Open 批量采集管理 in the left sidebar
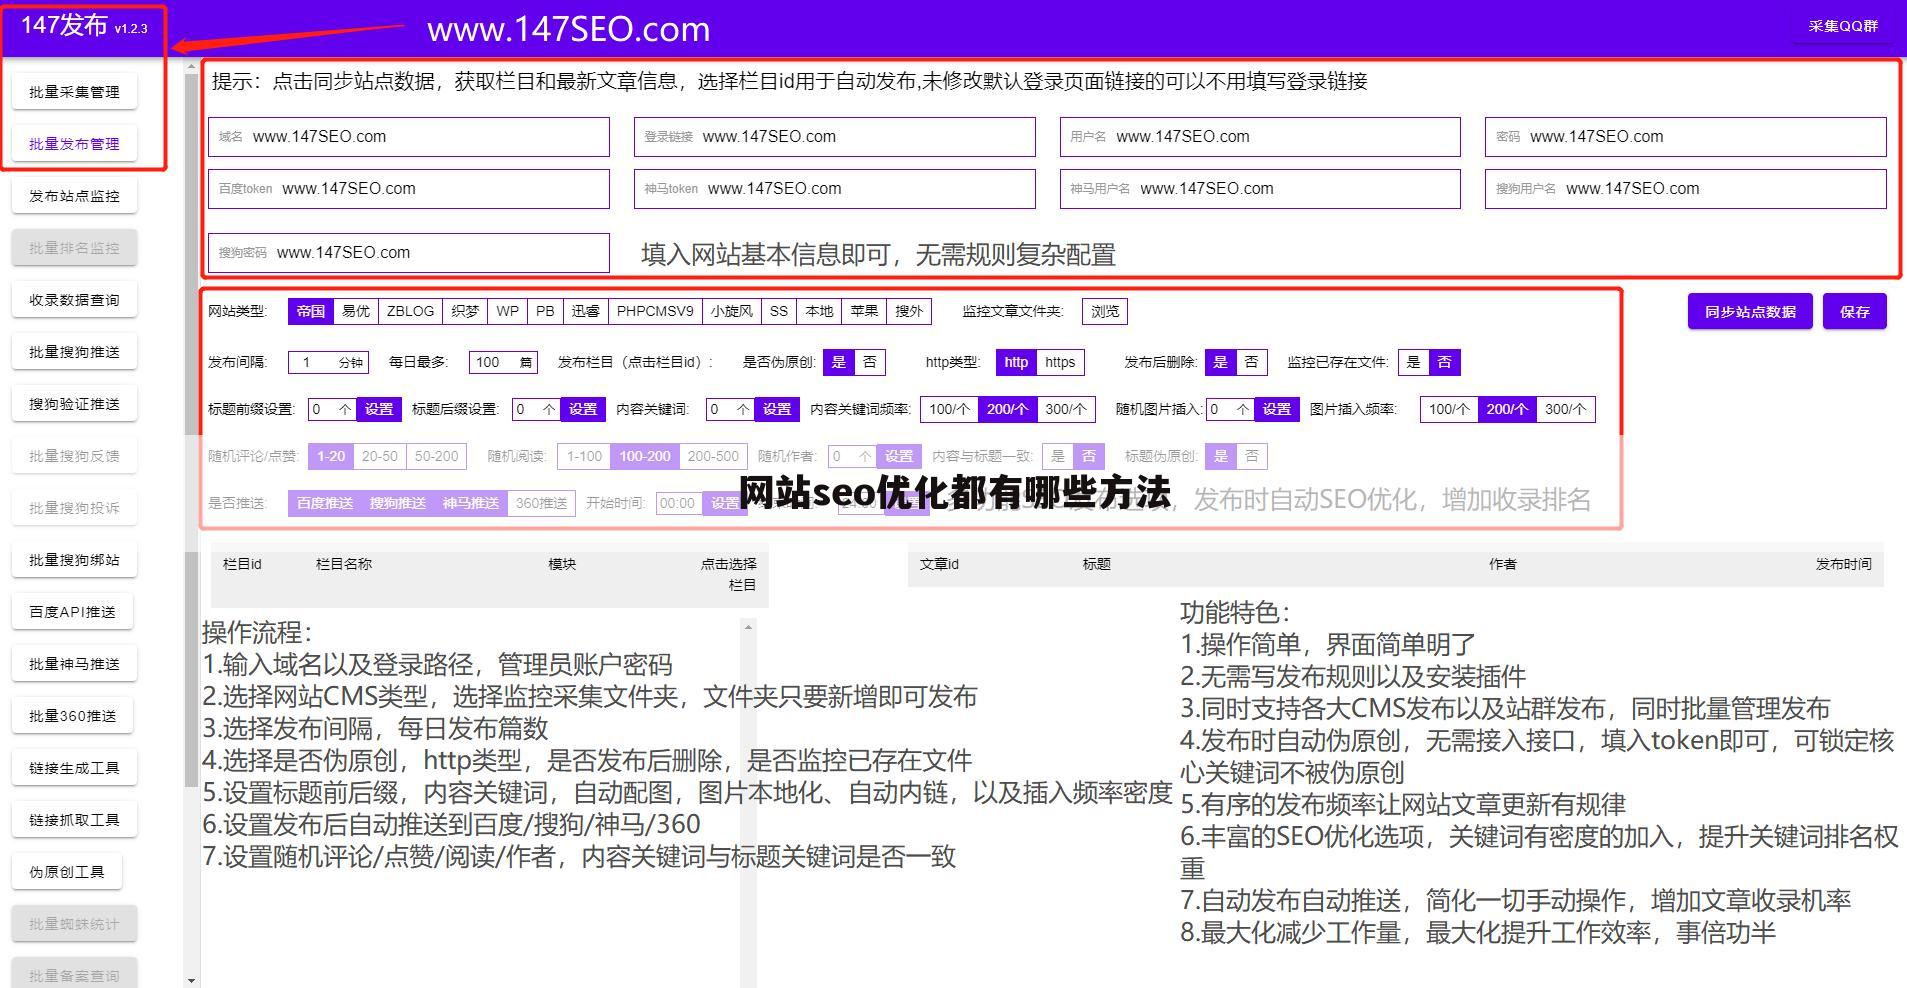This screenshot has width=1907, height=988. click(74, 90)
